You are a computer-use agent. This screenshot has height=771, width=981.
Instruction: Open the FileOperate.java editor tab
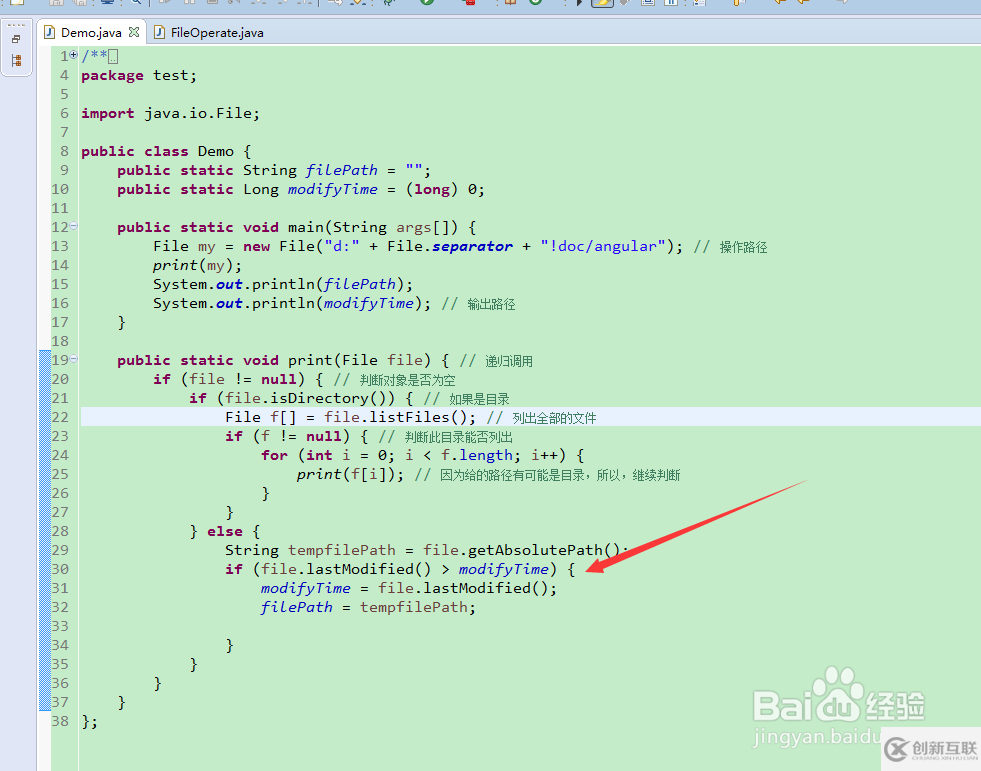[x=210, y=33]
